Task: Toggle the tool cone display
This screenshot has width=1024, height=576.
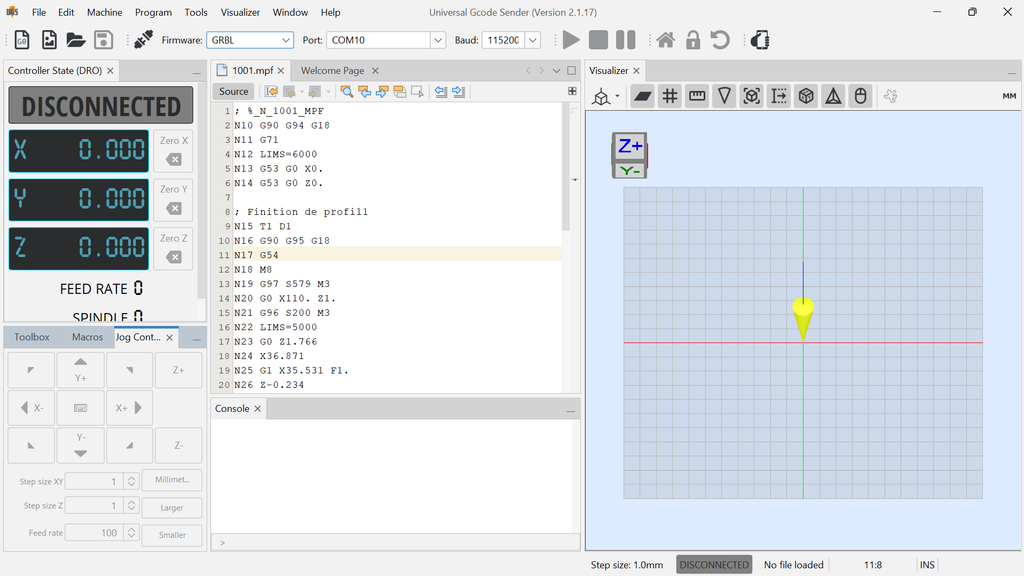Action: click(x=724, y=97)
